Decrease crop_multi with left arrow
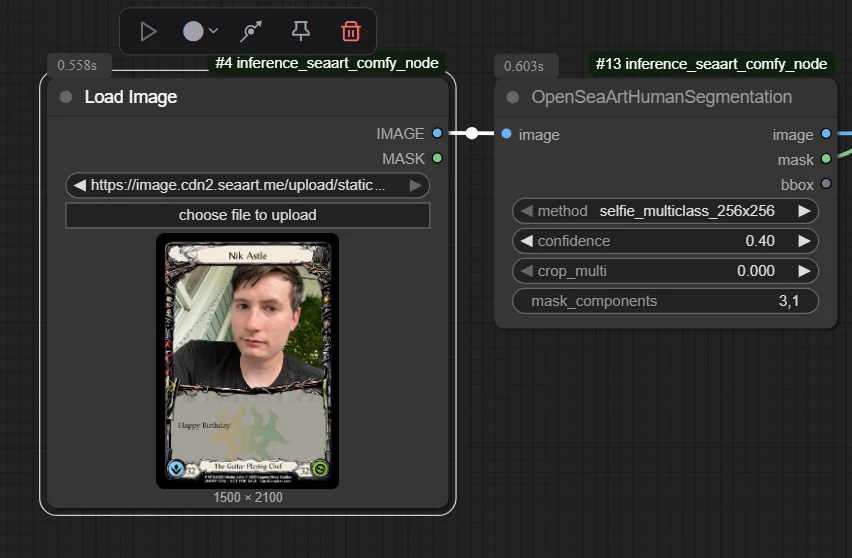852x558 pixels. [x=527, y=271]
